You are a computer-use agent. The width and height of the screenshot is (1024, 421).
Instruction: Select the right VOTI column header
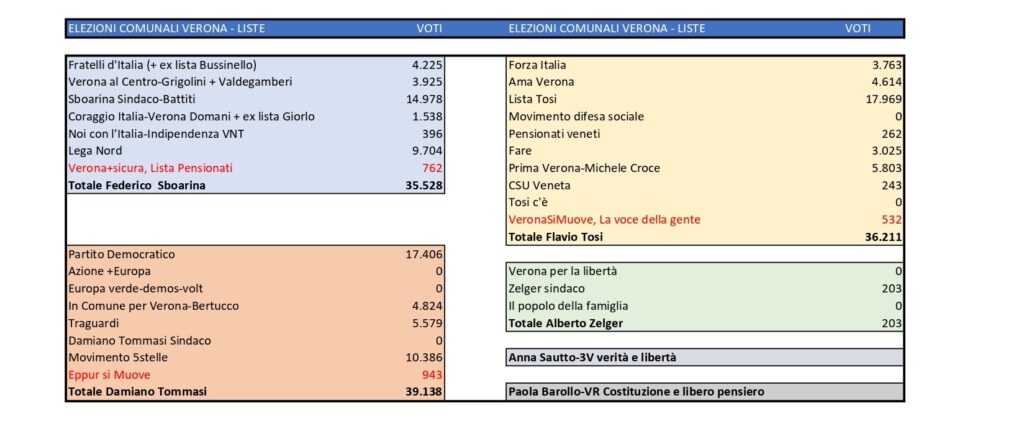coord(857,29)
